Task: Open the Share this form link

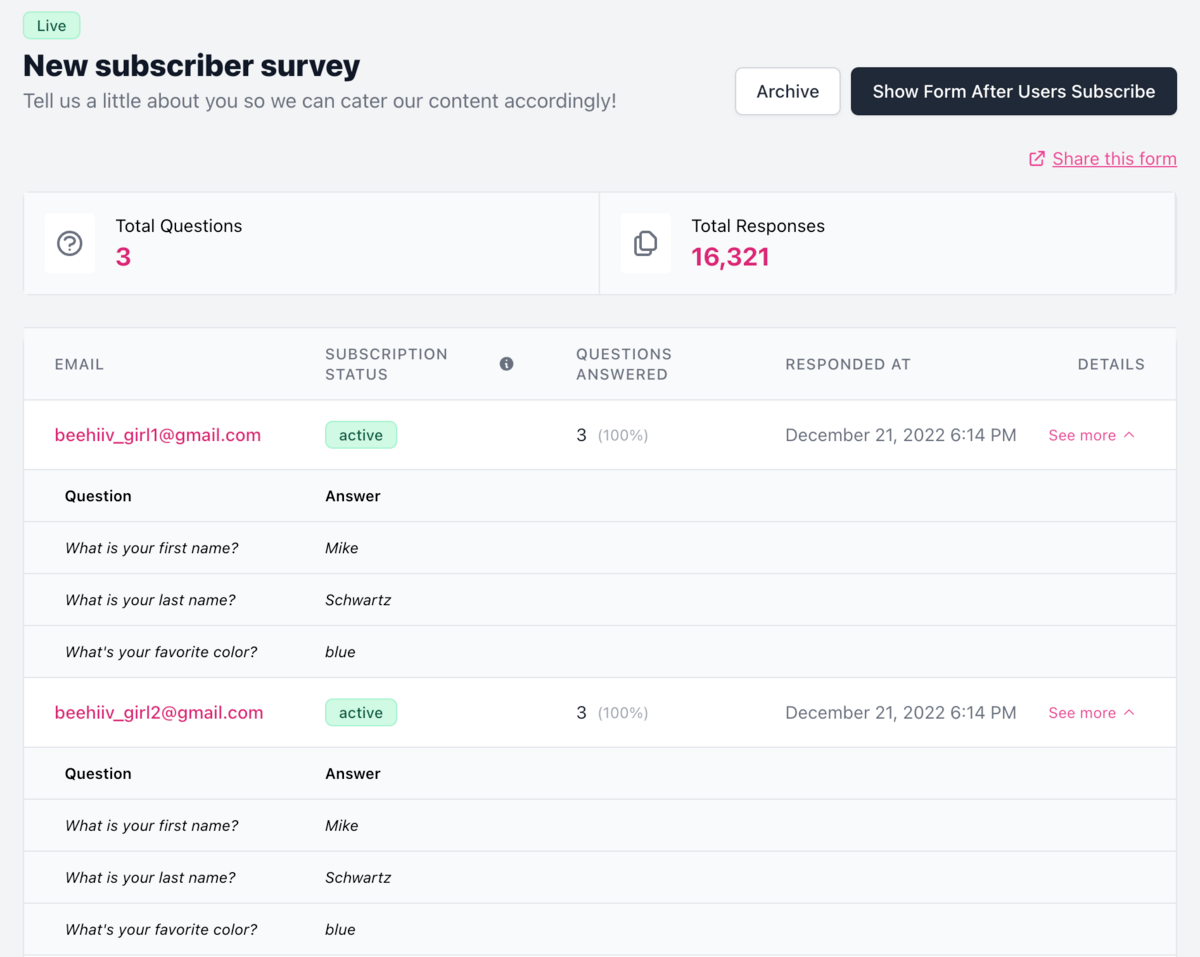Action: [1114, 159]
